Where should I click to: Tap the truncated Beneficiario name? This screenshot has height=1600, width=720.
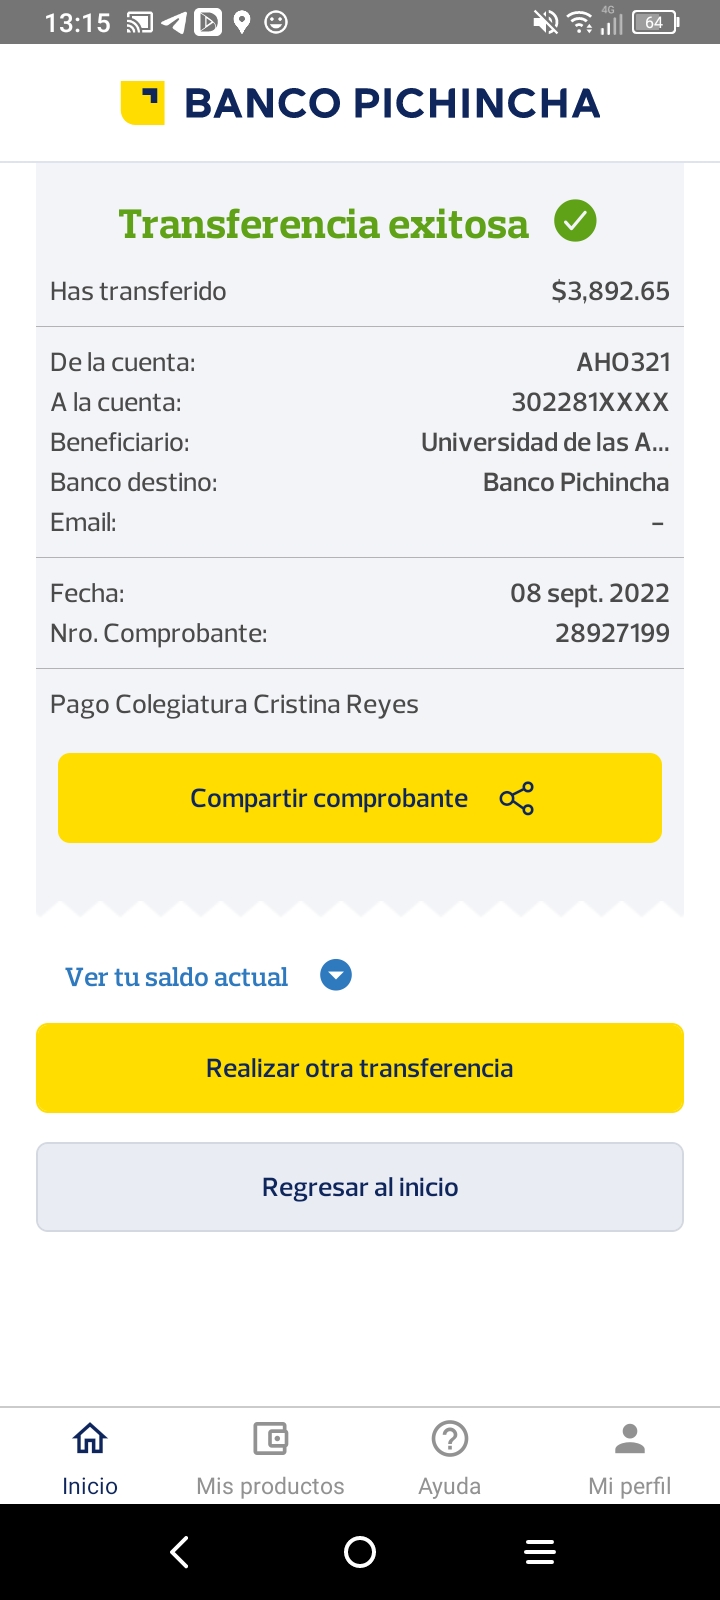pos(545,442)
